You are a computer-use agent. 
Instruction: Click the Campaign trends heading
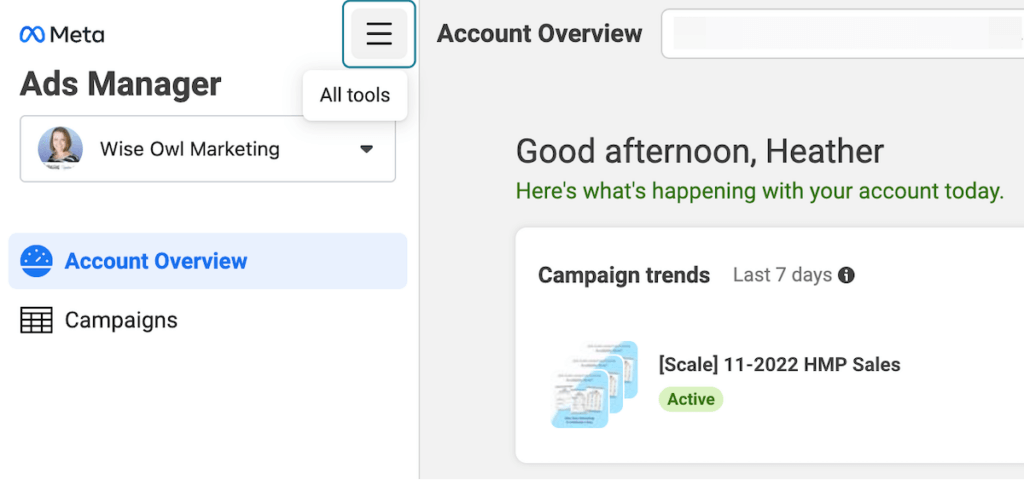(624, 276)
